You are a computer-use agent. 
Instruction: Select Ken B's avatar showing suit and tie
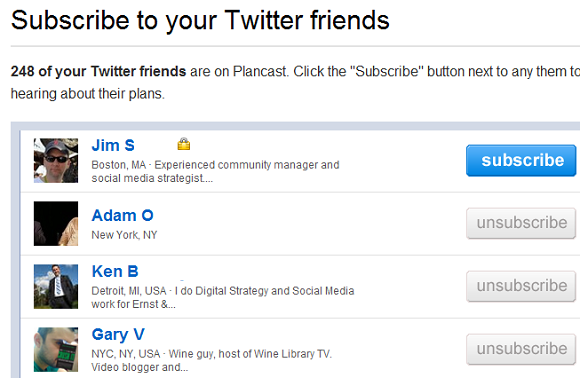pos(56,286)
